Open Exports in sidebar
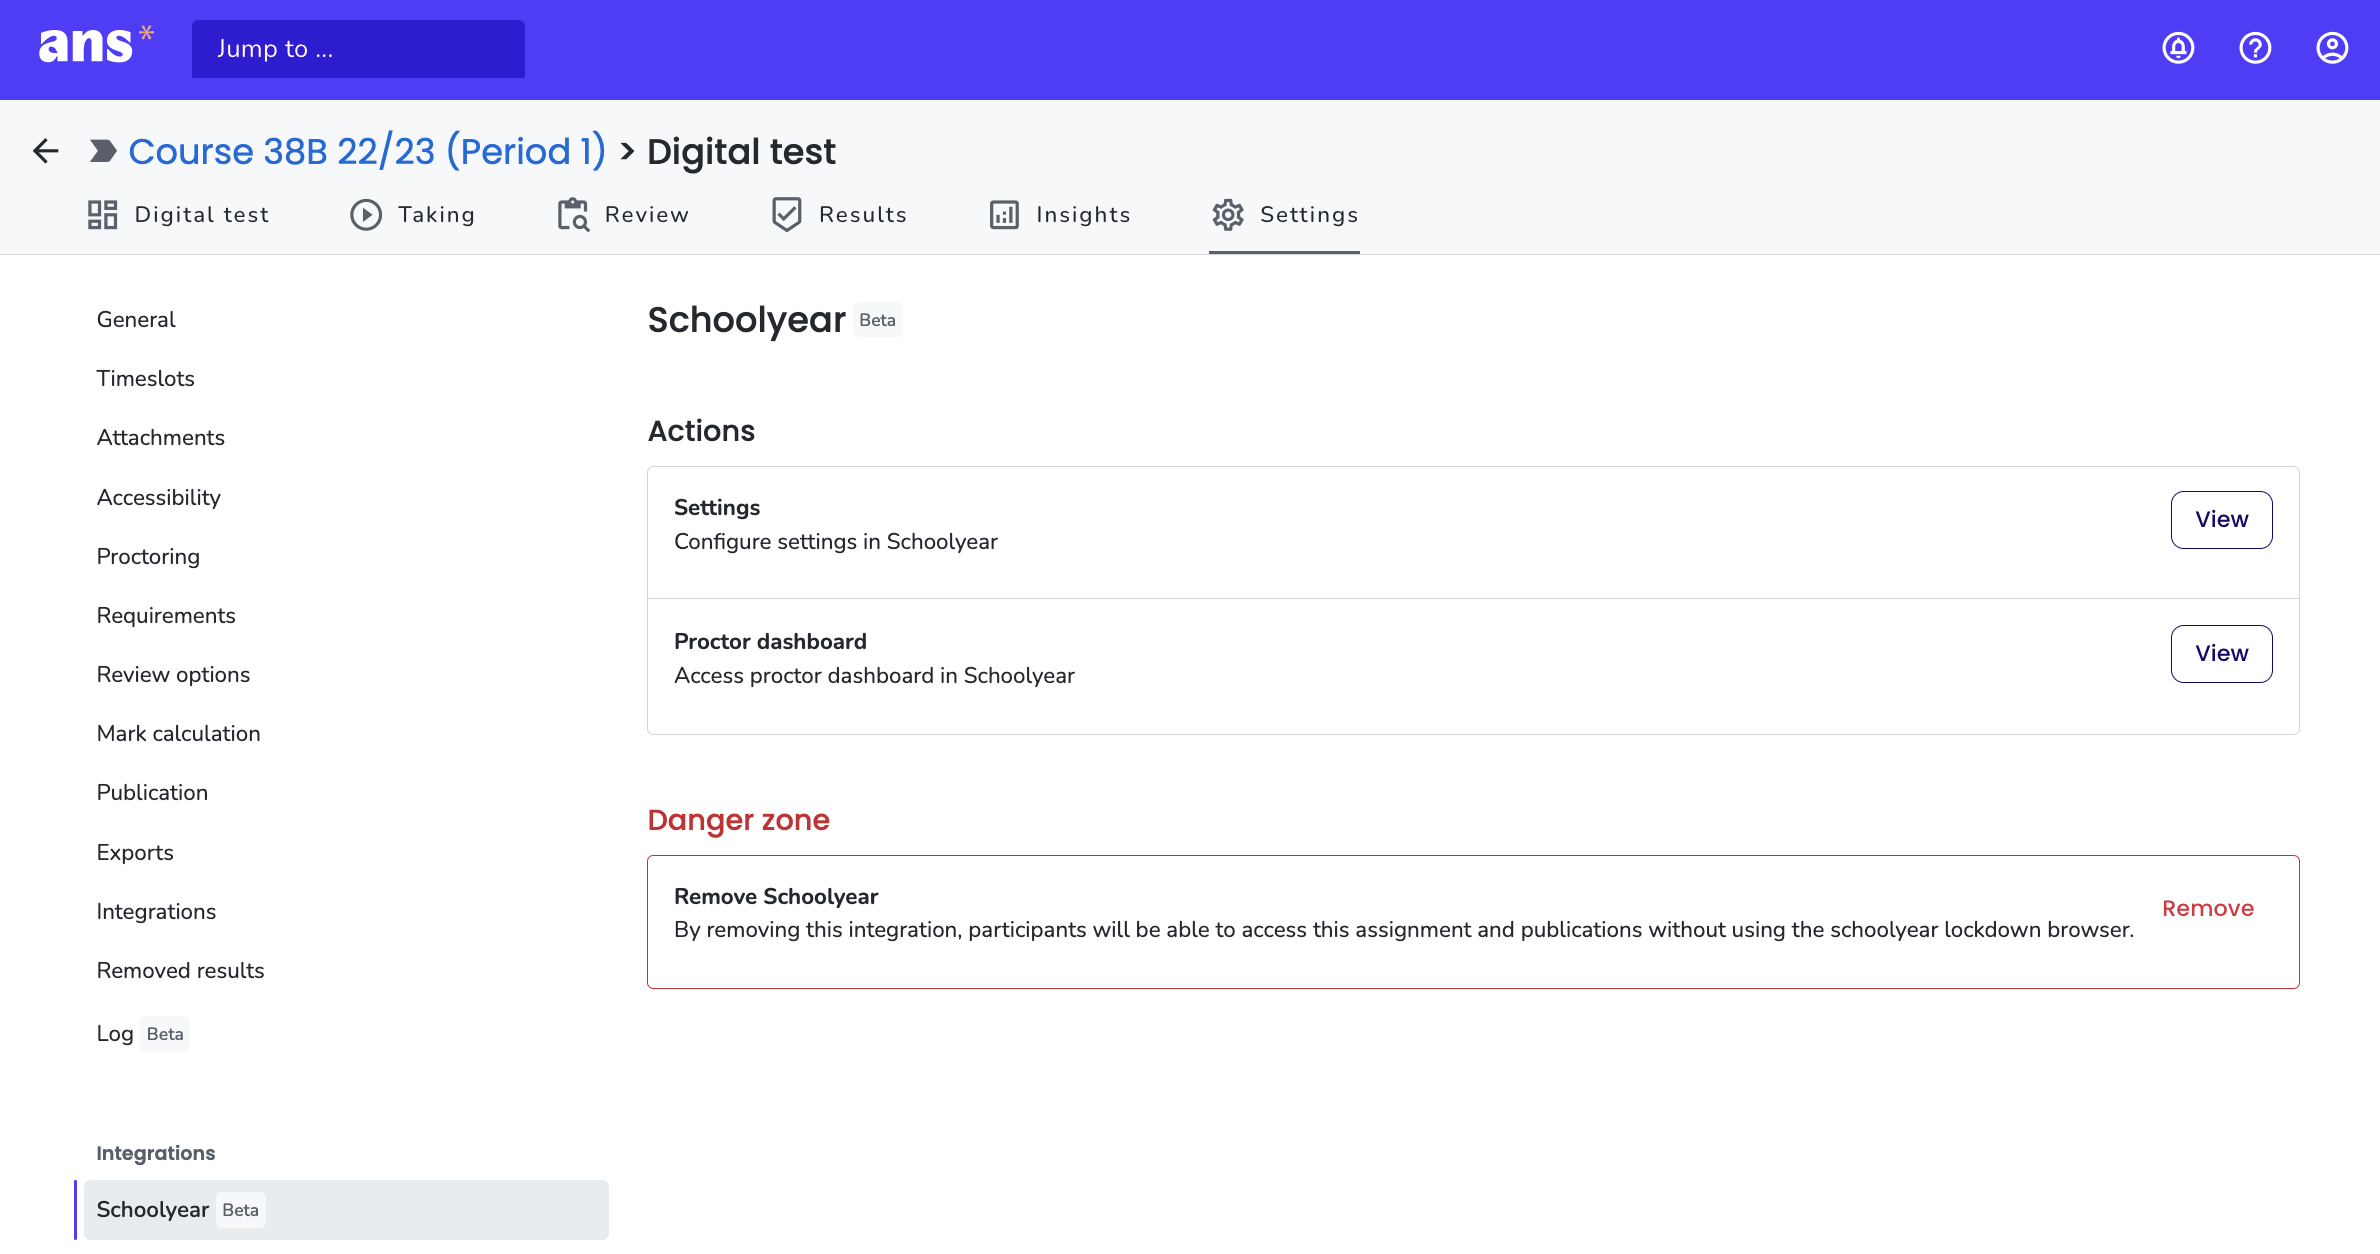This screenshot has width=2380, height=1254. tap(135, 852)
